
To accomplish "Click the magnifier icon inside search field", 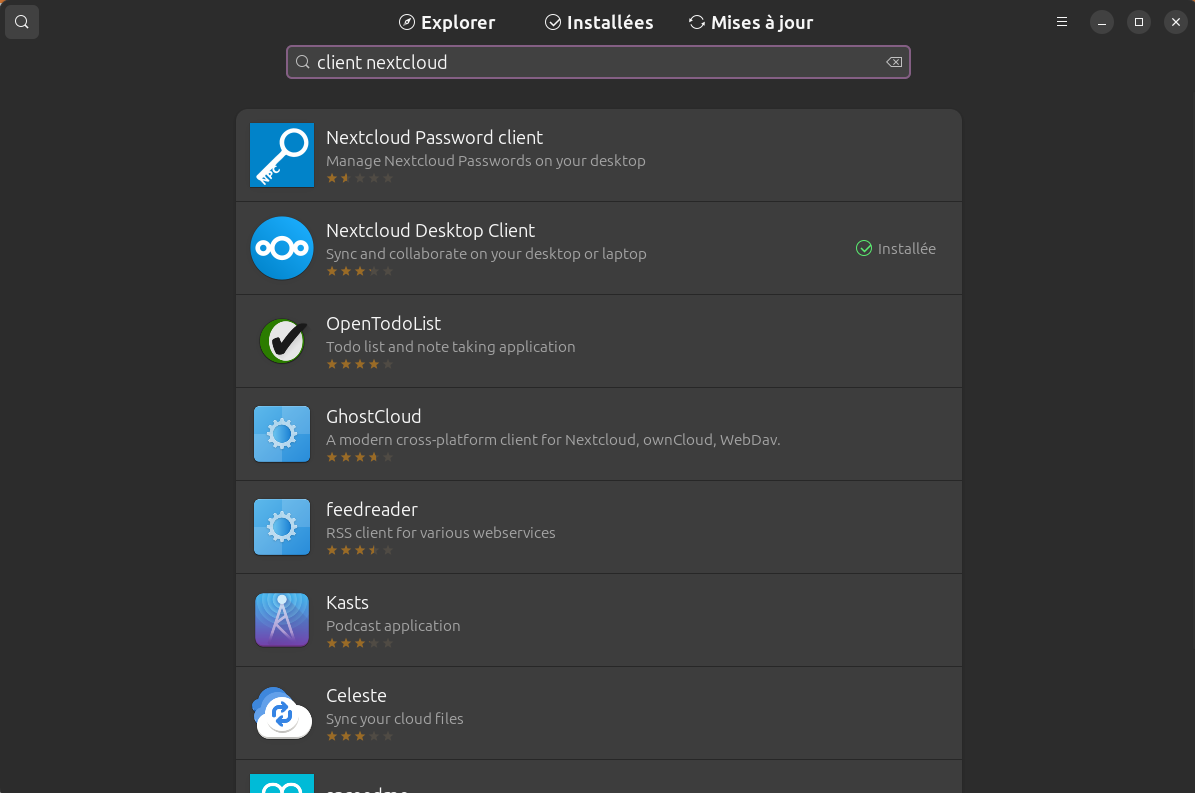I will coord(303,62).
